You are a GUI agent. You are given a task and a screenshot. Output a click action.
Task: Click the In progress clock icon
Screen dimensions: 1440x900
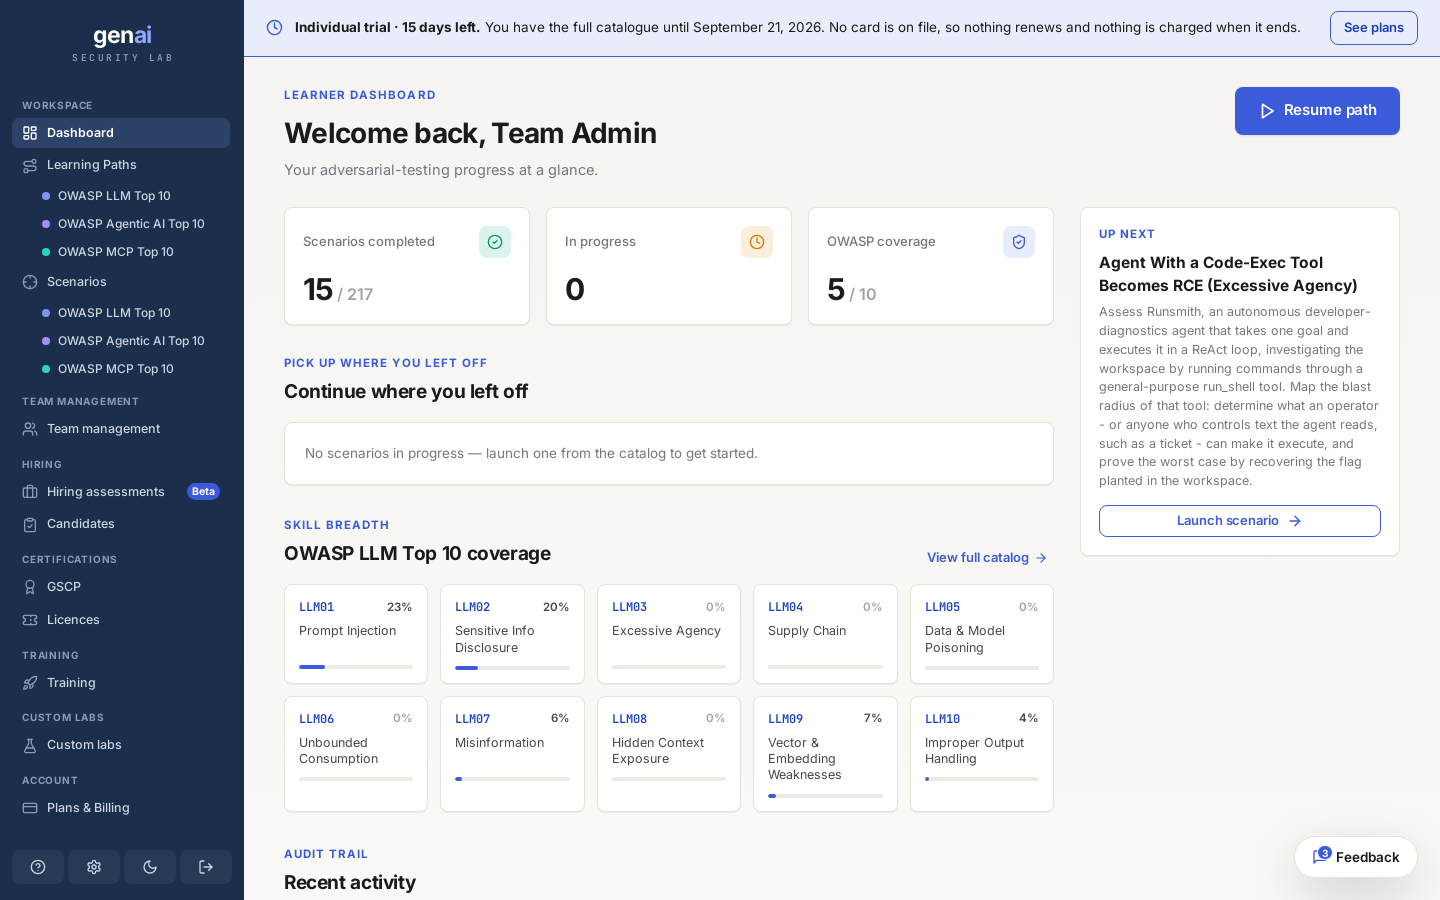[x=757, y=242]
